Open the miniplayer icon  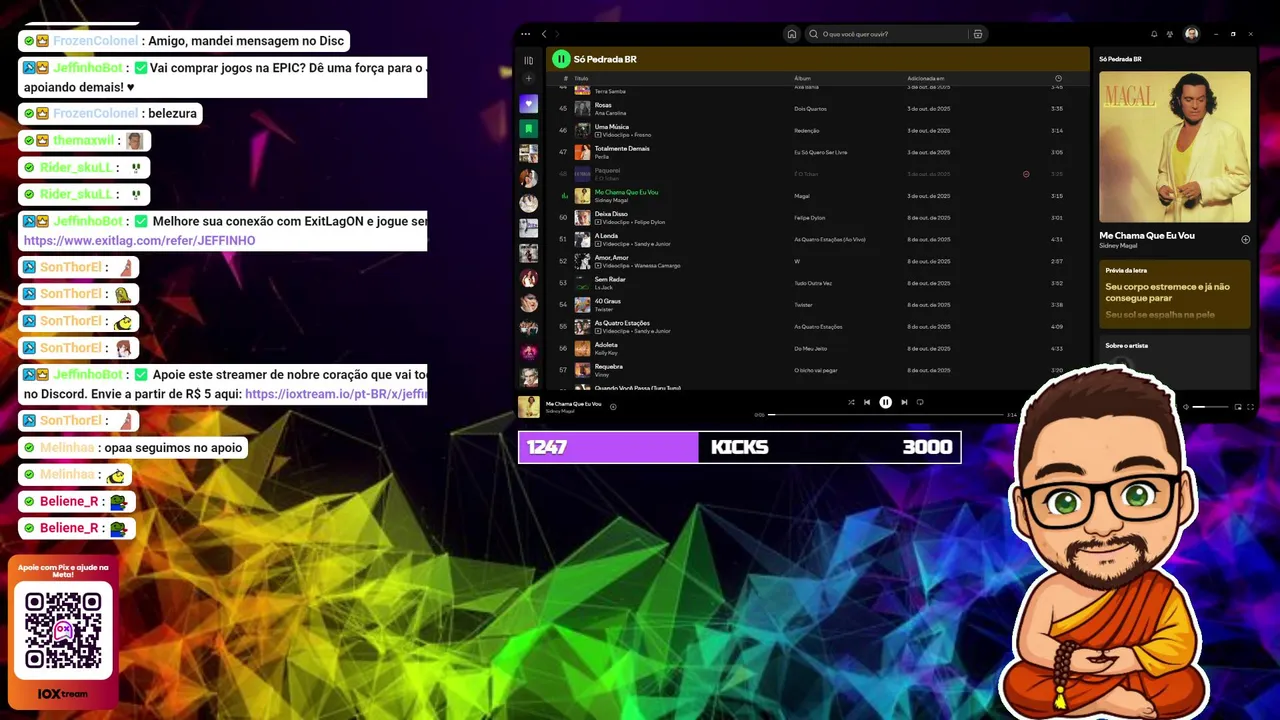tap(1238, 407)
